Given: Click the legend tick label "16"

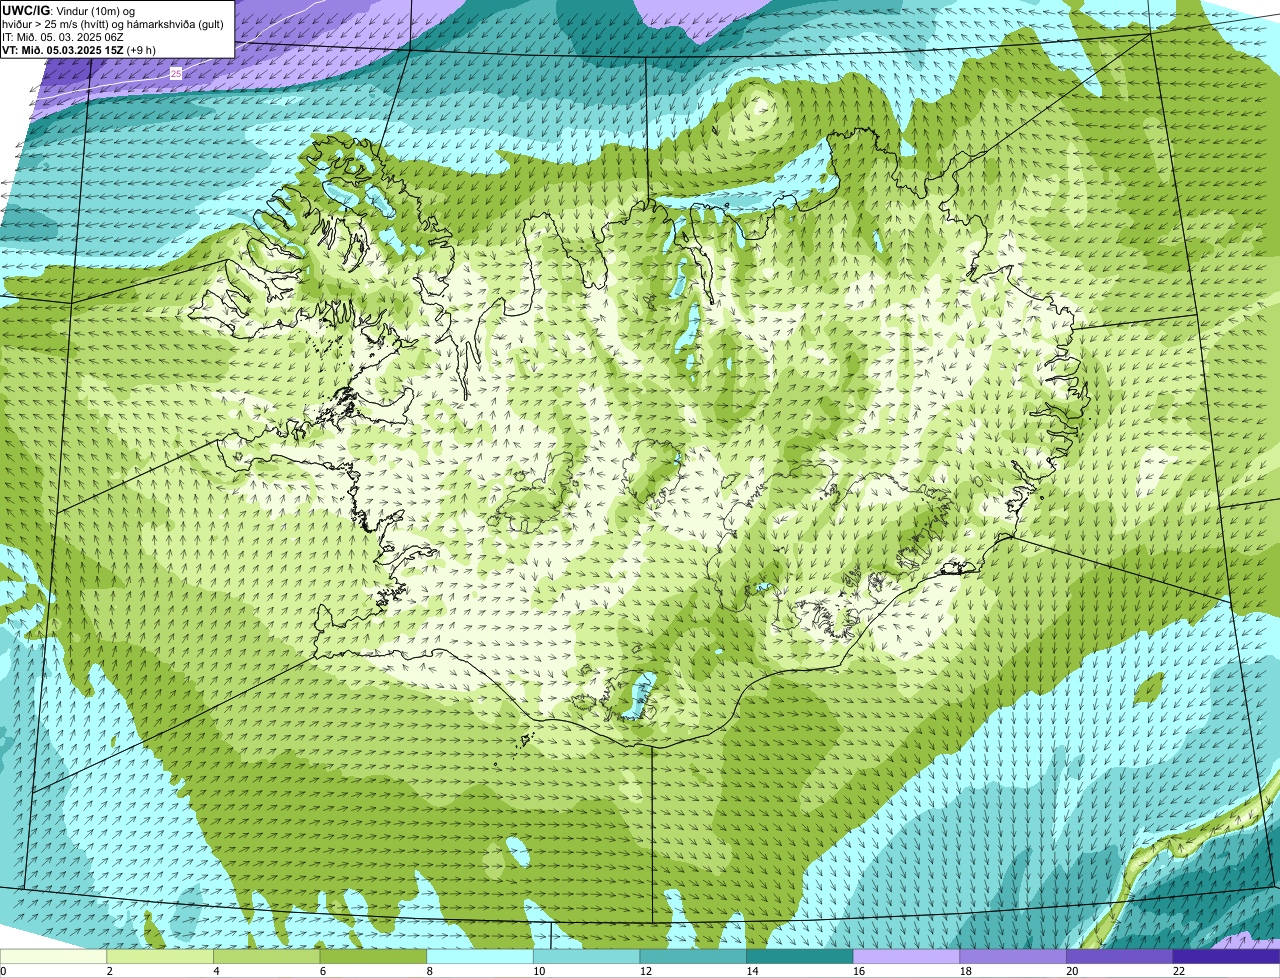Looking at the screenshot, I should tap(859, 971).
